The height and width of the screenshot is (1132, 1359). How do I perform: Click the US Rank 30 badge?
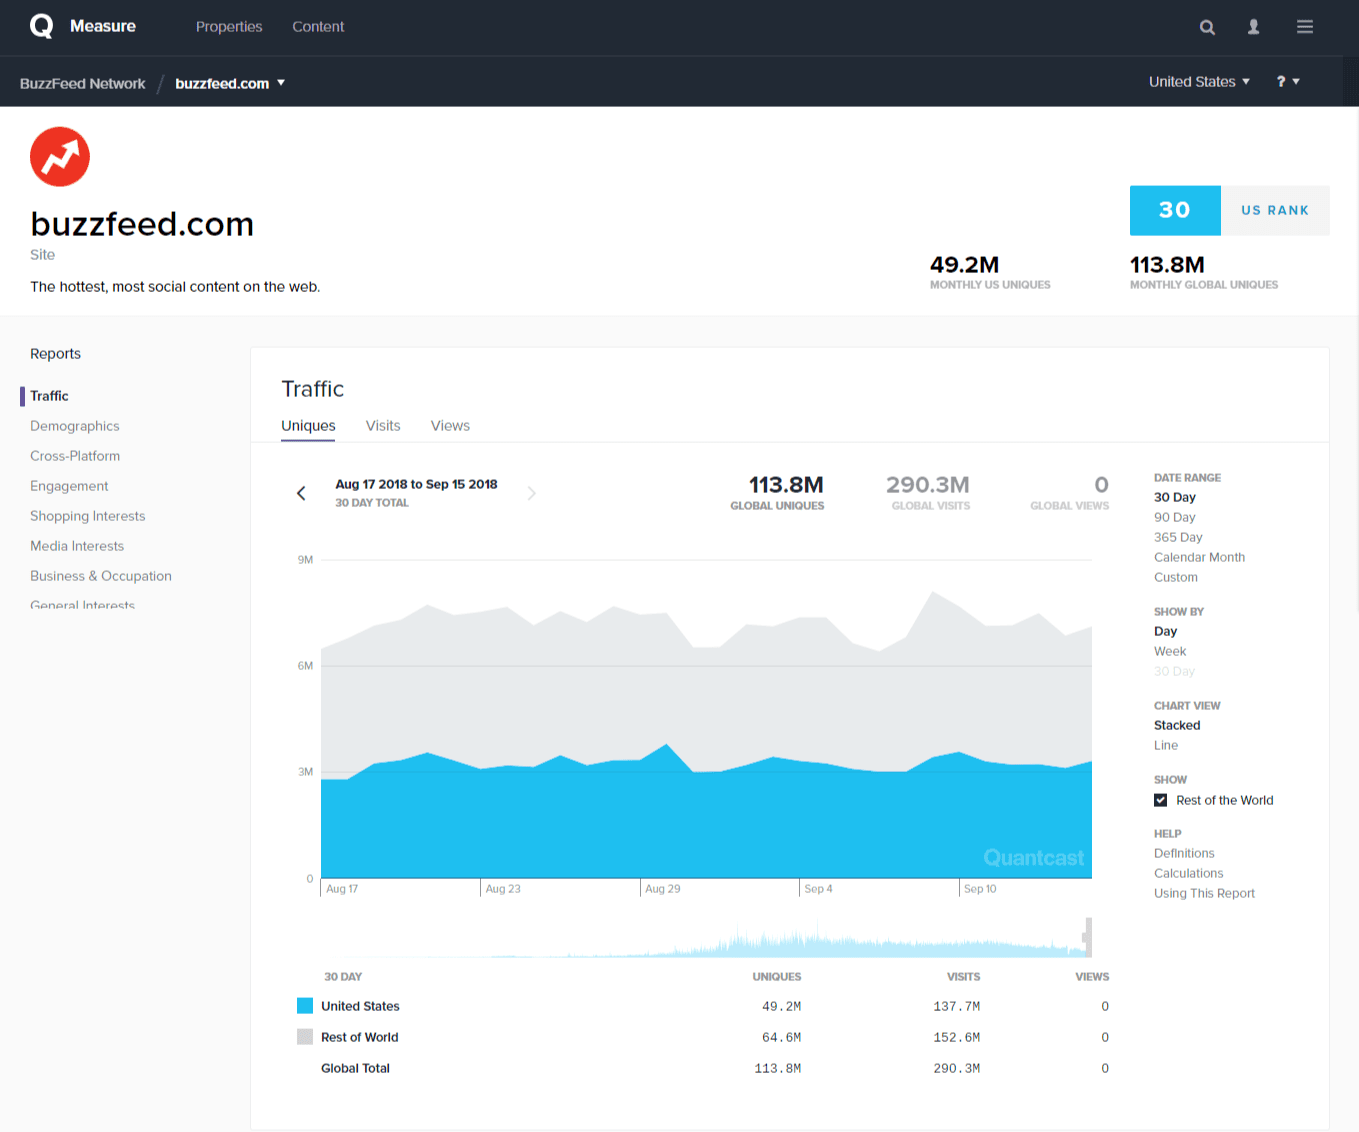coord(1229,210)
